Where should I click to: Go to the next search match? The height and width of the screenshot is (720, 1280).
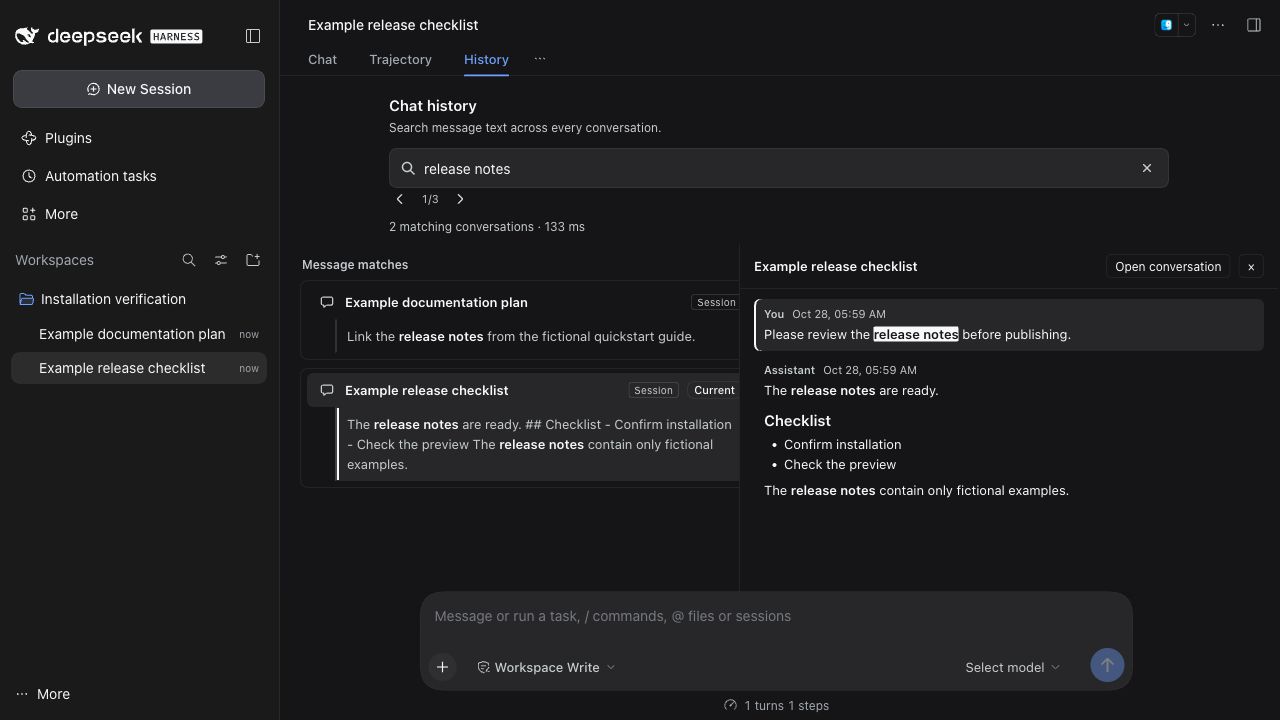click(460, 199)
